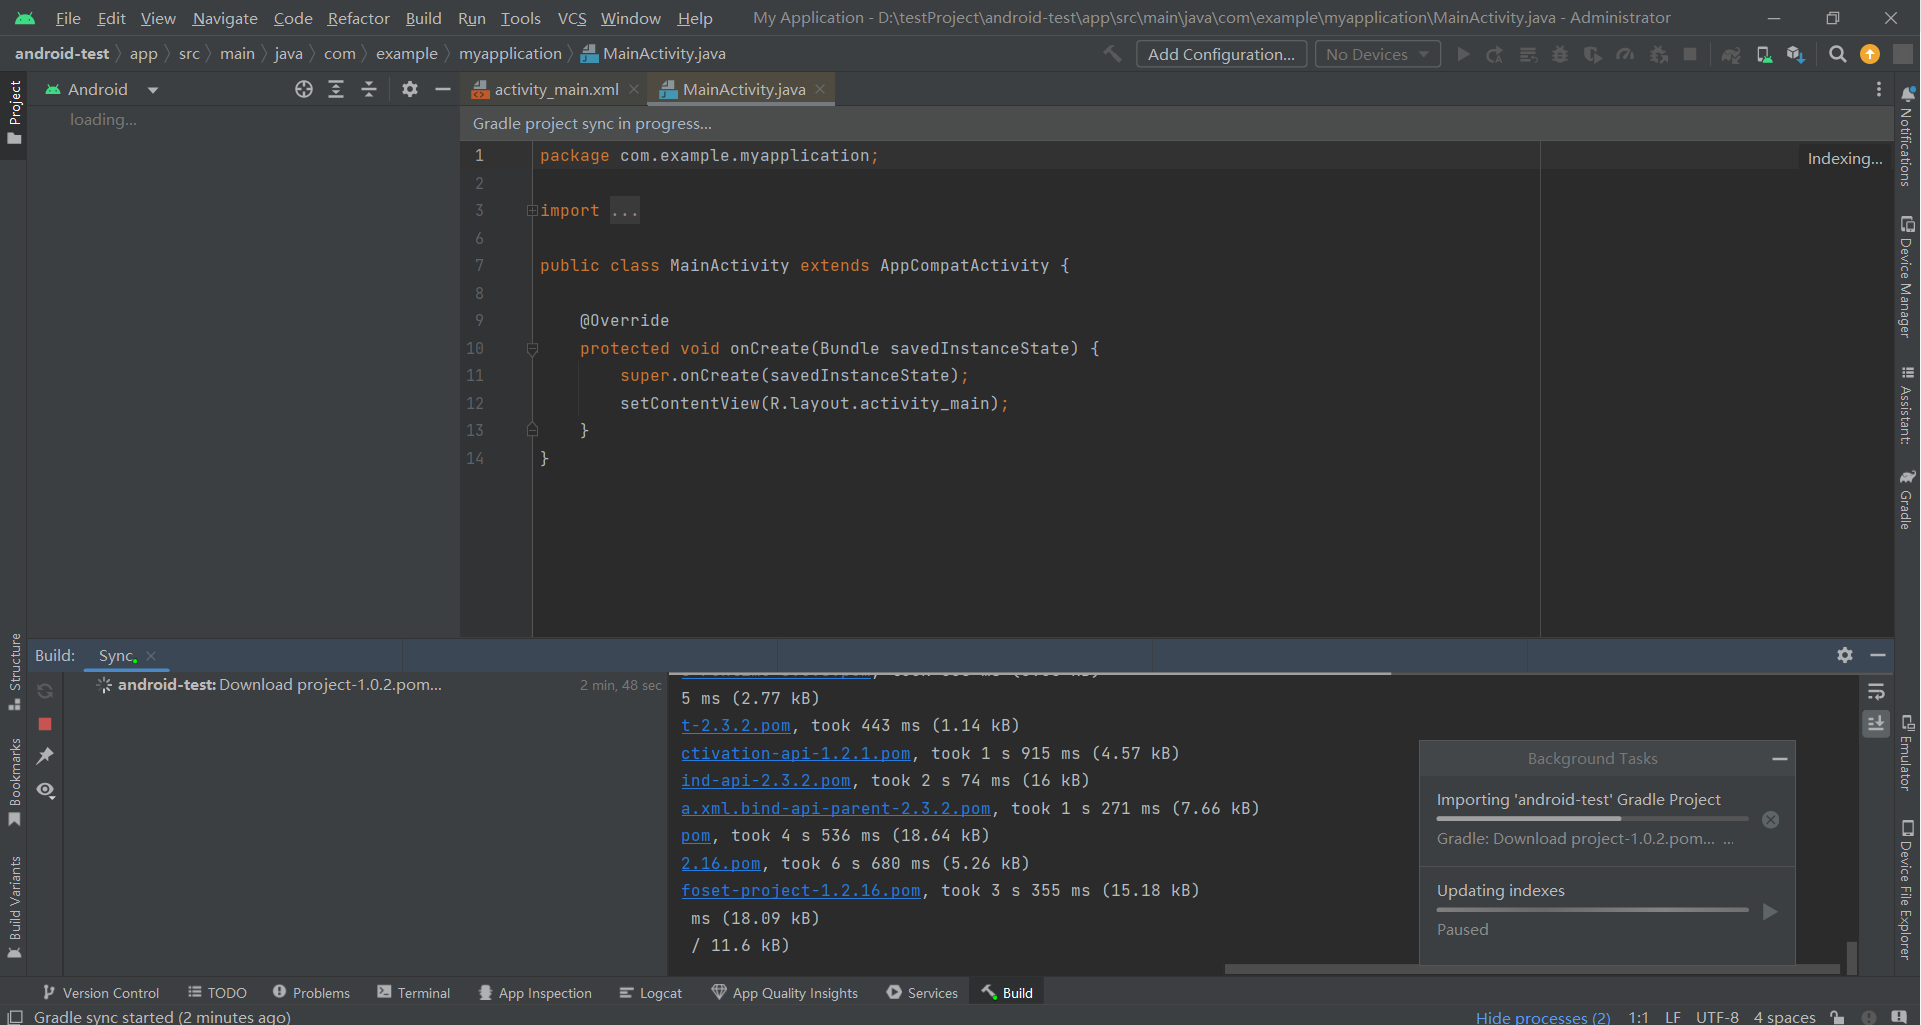This screenshot has height=1025, width=1921.
Task: Open the VCS menu
Action: 572,18
